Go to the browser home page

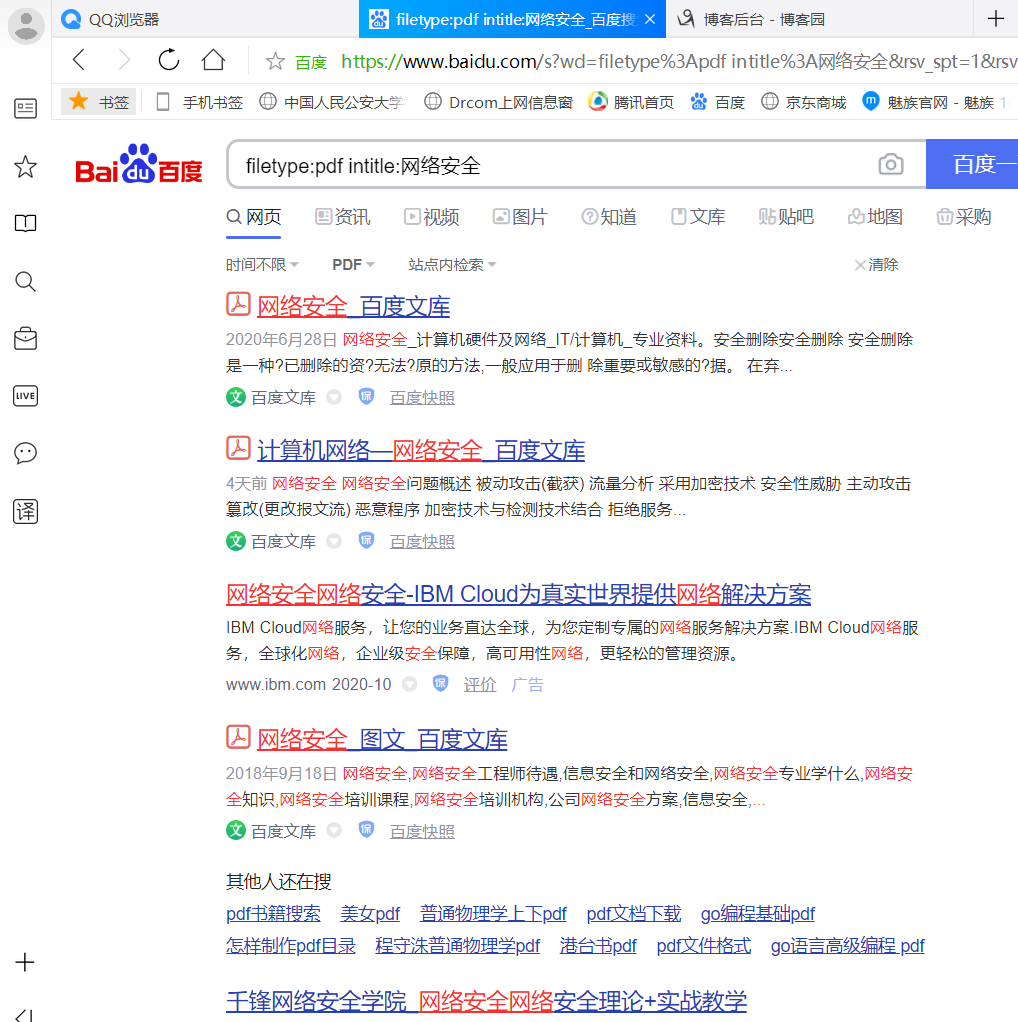click(213, 60)
